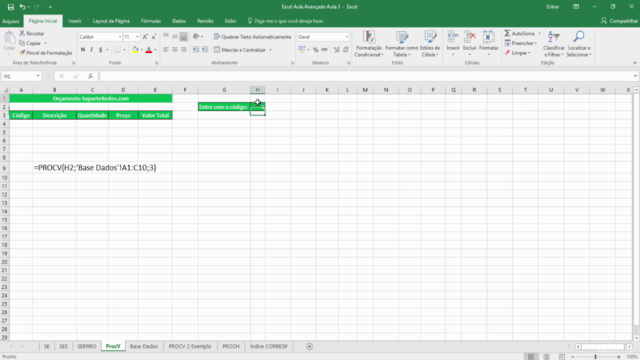
Task: Click the formula bar input field
Action: click(x=365, y=76)
